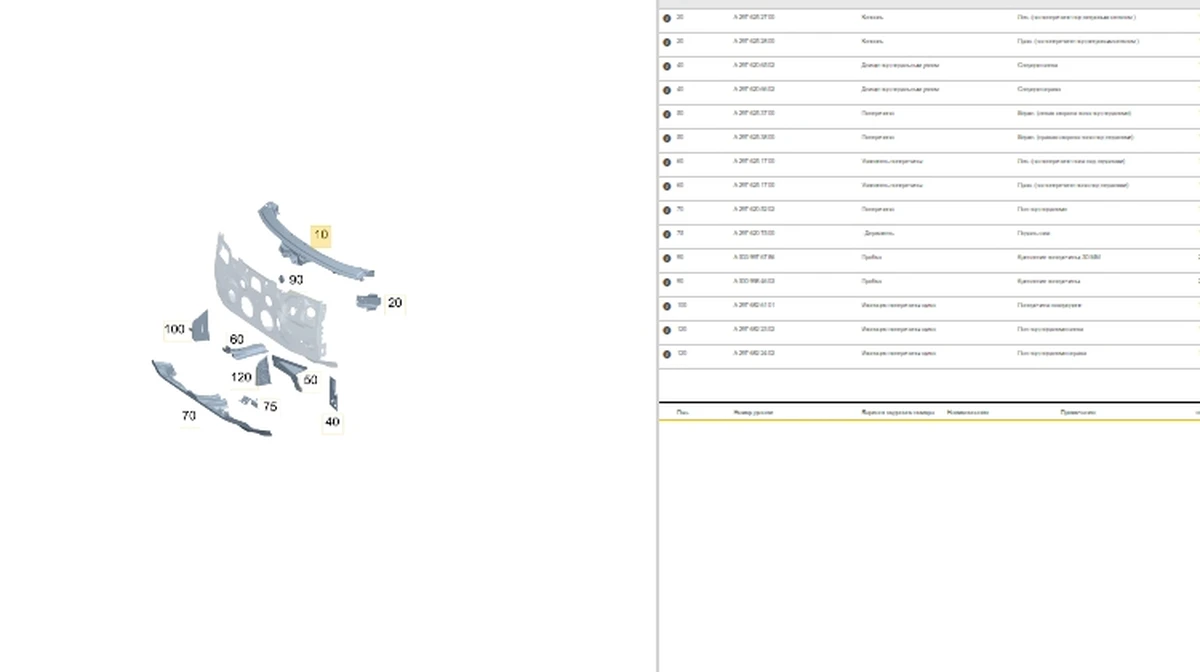Click the info icon in the position 75 row
Screen dimensions: 1200x672
[667, 234]
